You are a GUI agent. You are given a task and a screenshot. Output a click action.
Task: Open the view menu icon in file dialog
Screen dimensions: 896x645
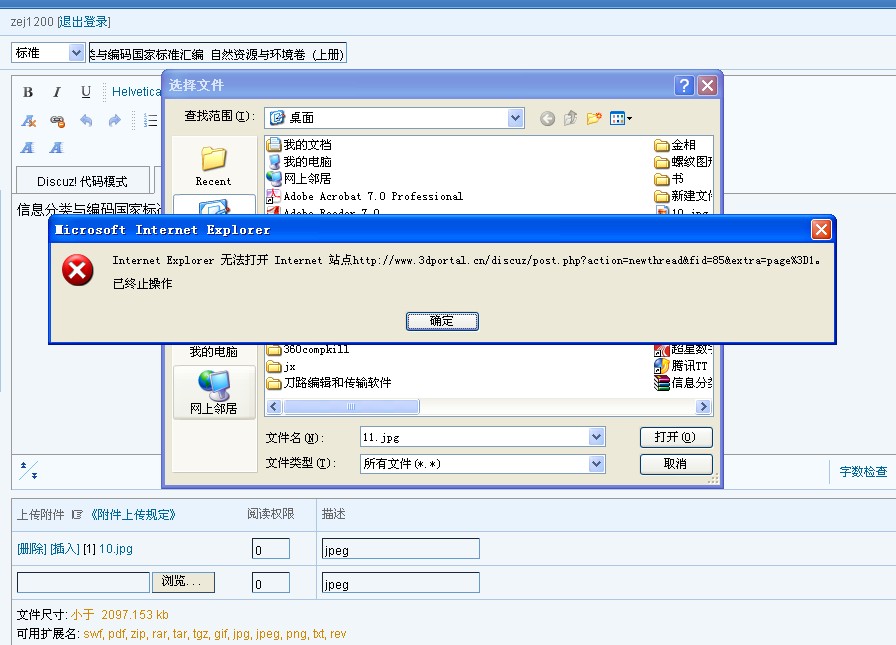[621, 118]
